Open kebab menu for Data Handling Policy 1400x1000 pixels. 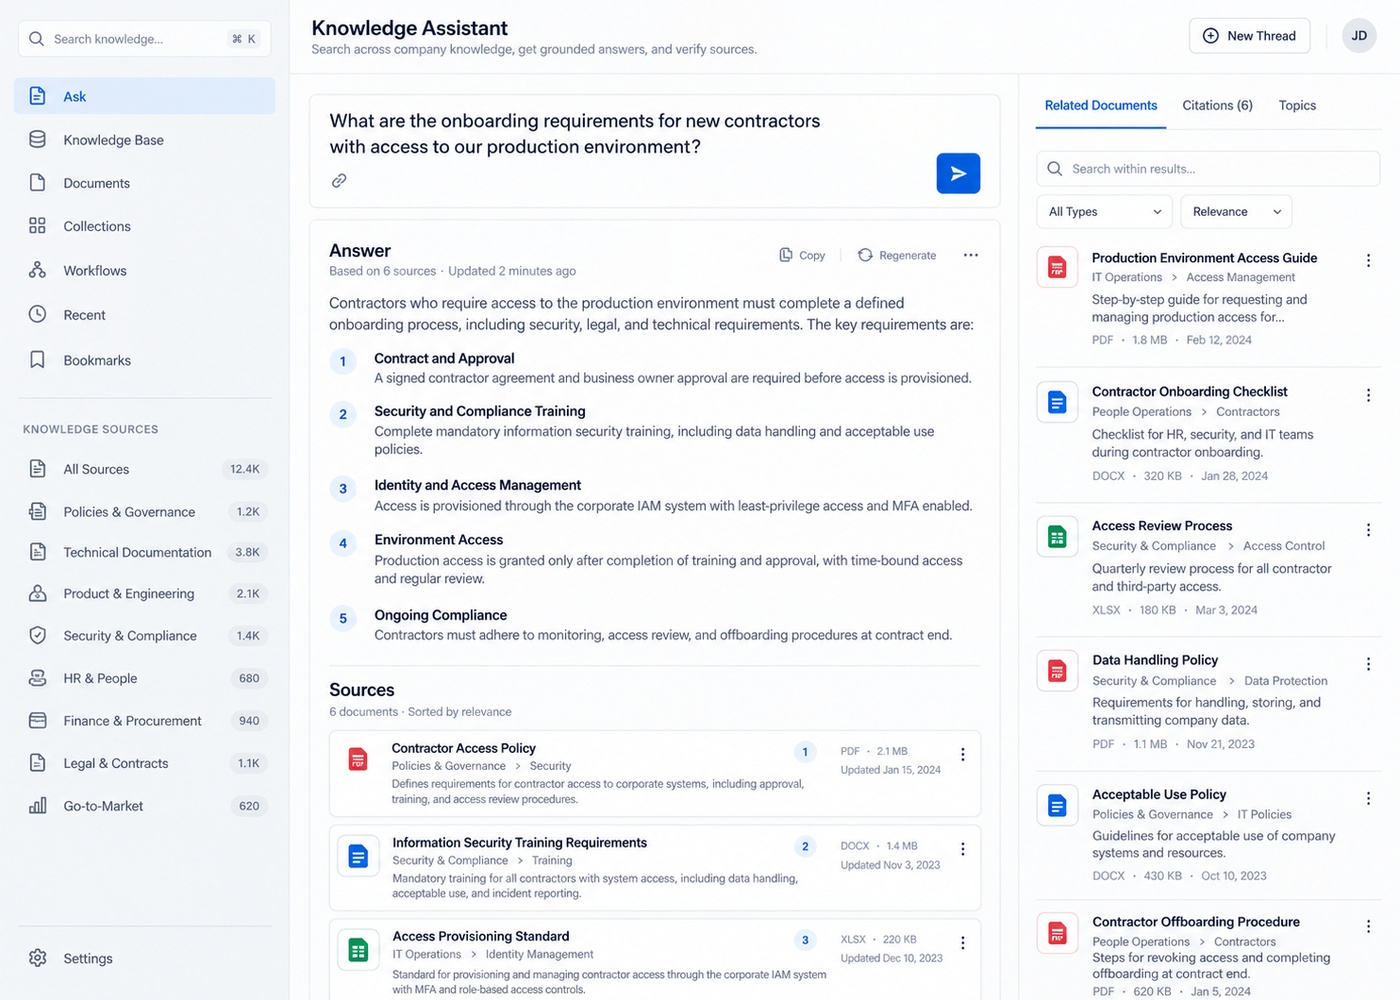[x=1368, y=663]
